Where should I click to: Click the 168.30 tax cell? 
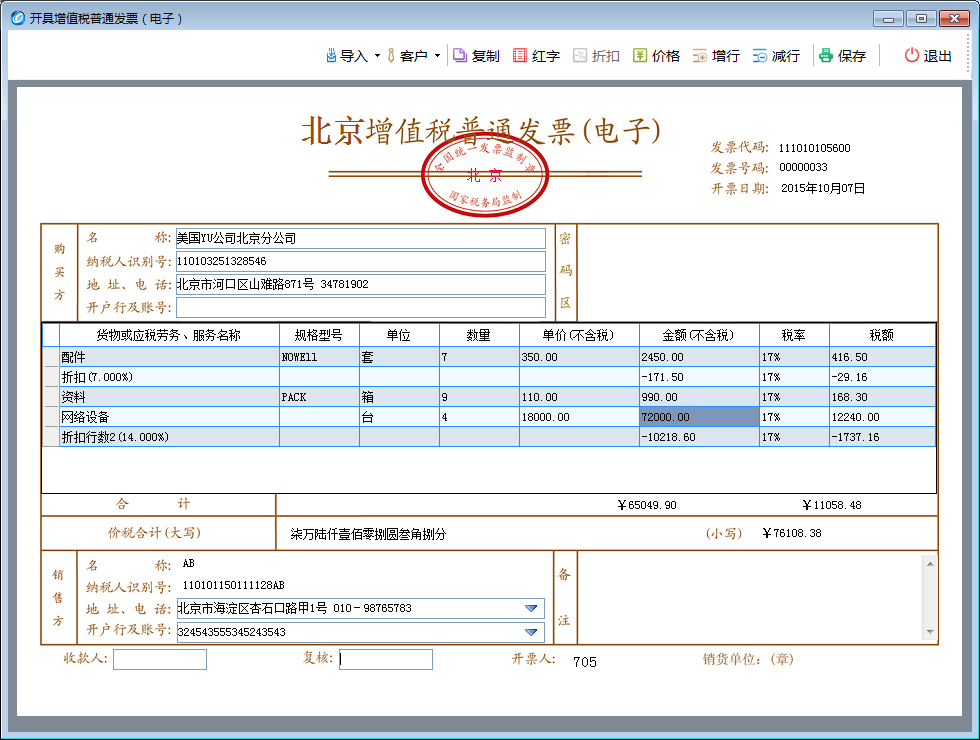882,397
